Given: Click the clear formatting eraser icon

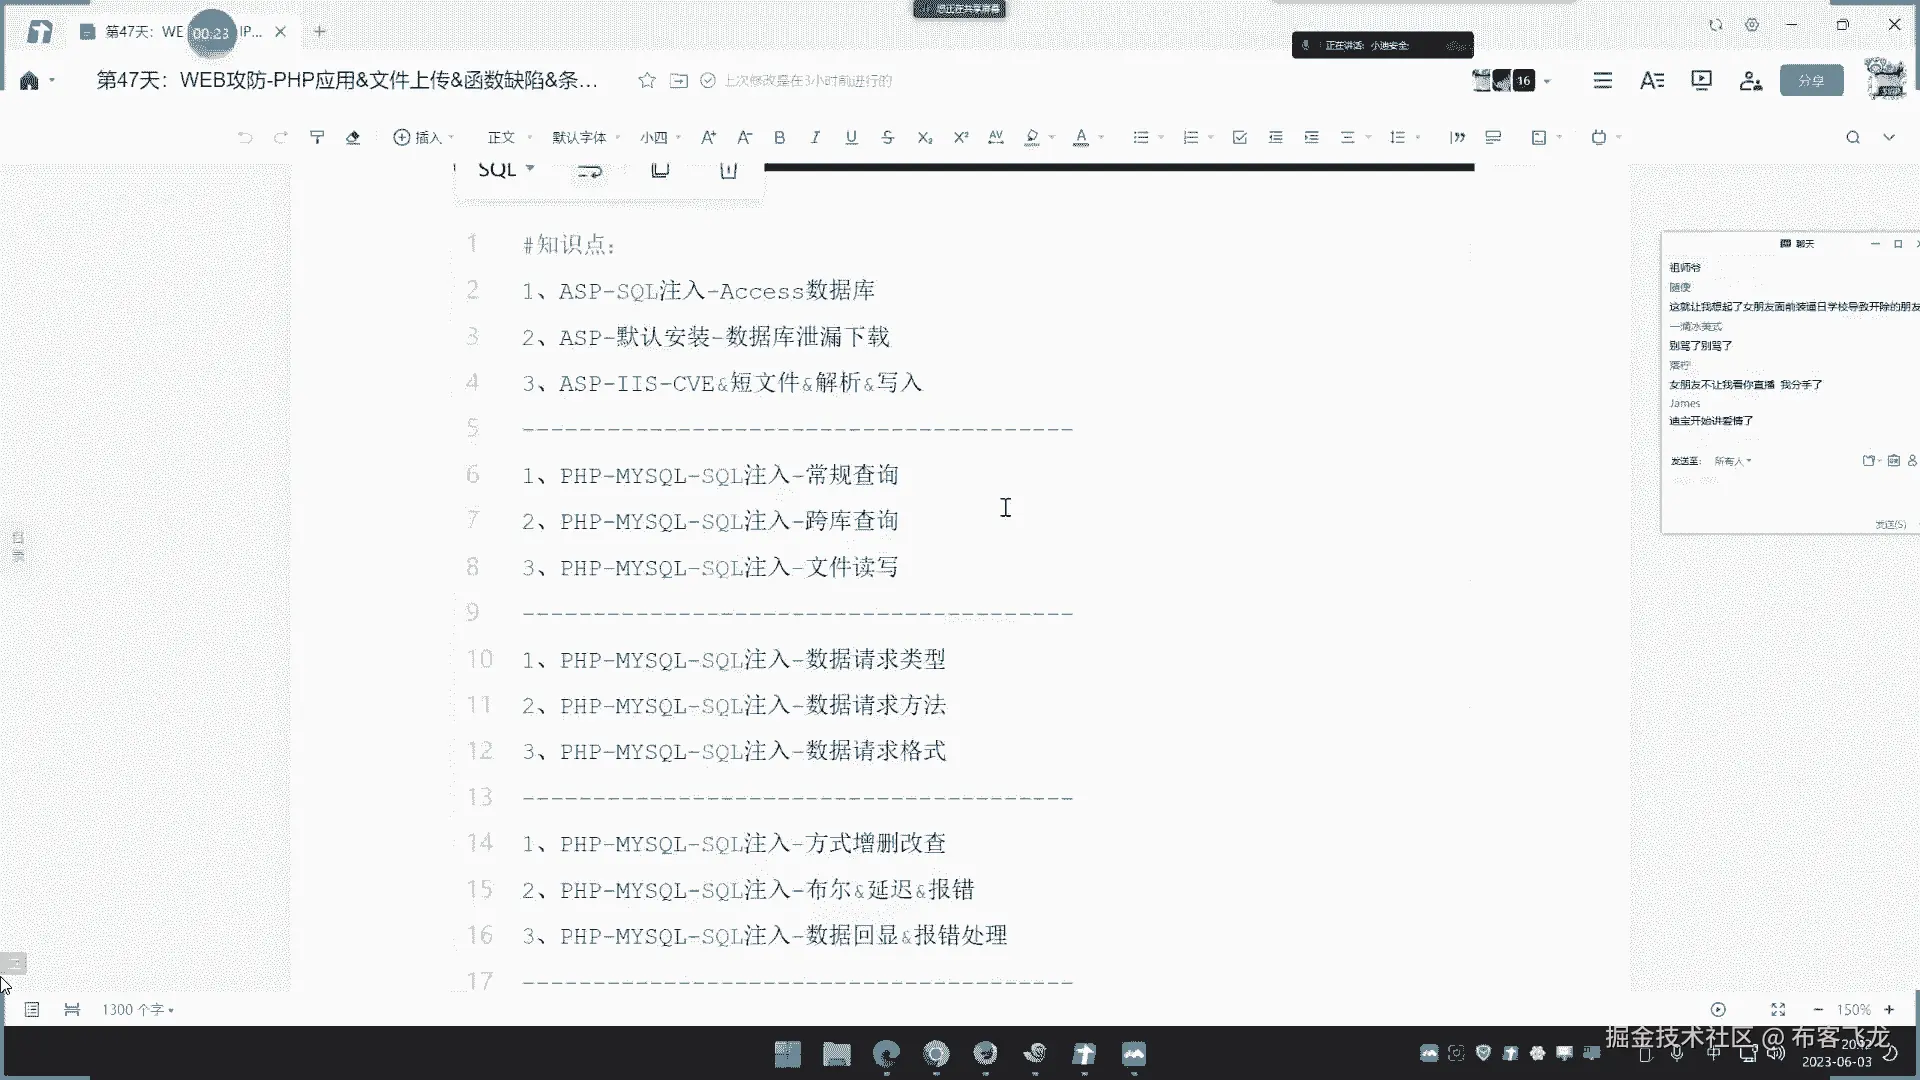Looking at the screenshot, I should [x=353, y=137].
